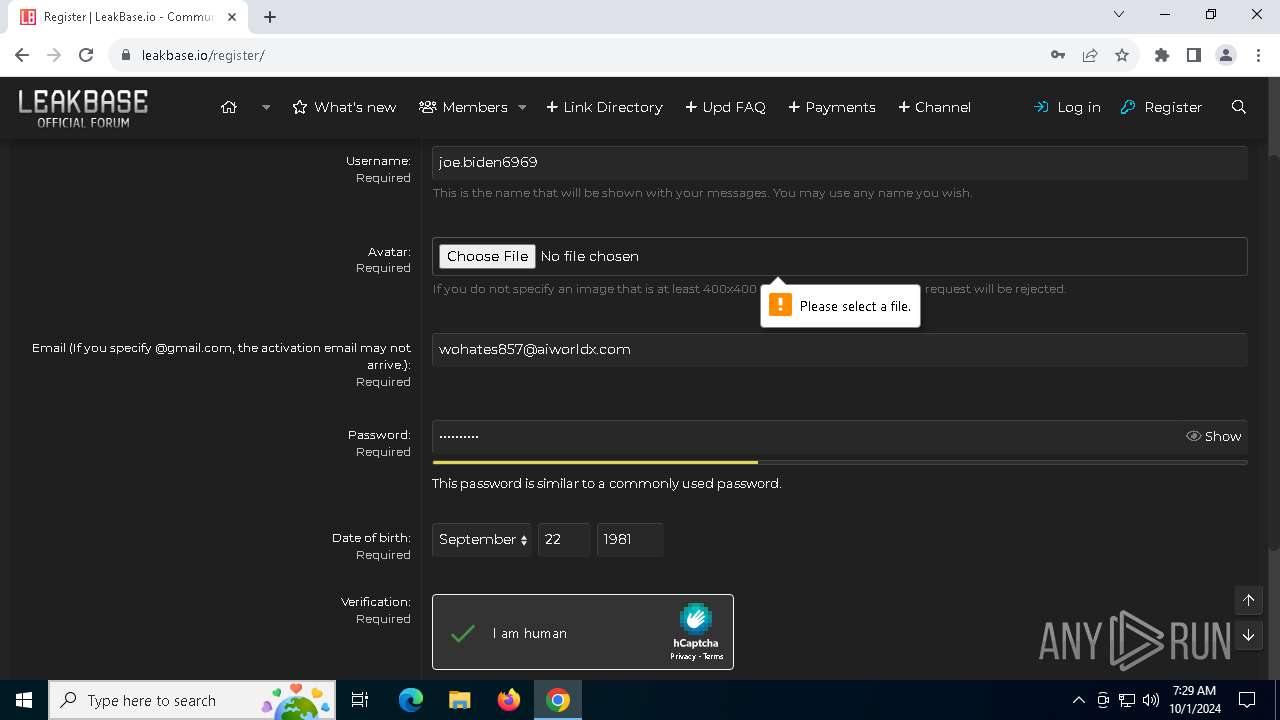Select Chrome icon on taskbar

[x=558, y=700]
